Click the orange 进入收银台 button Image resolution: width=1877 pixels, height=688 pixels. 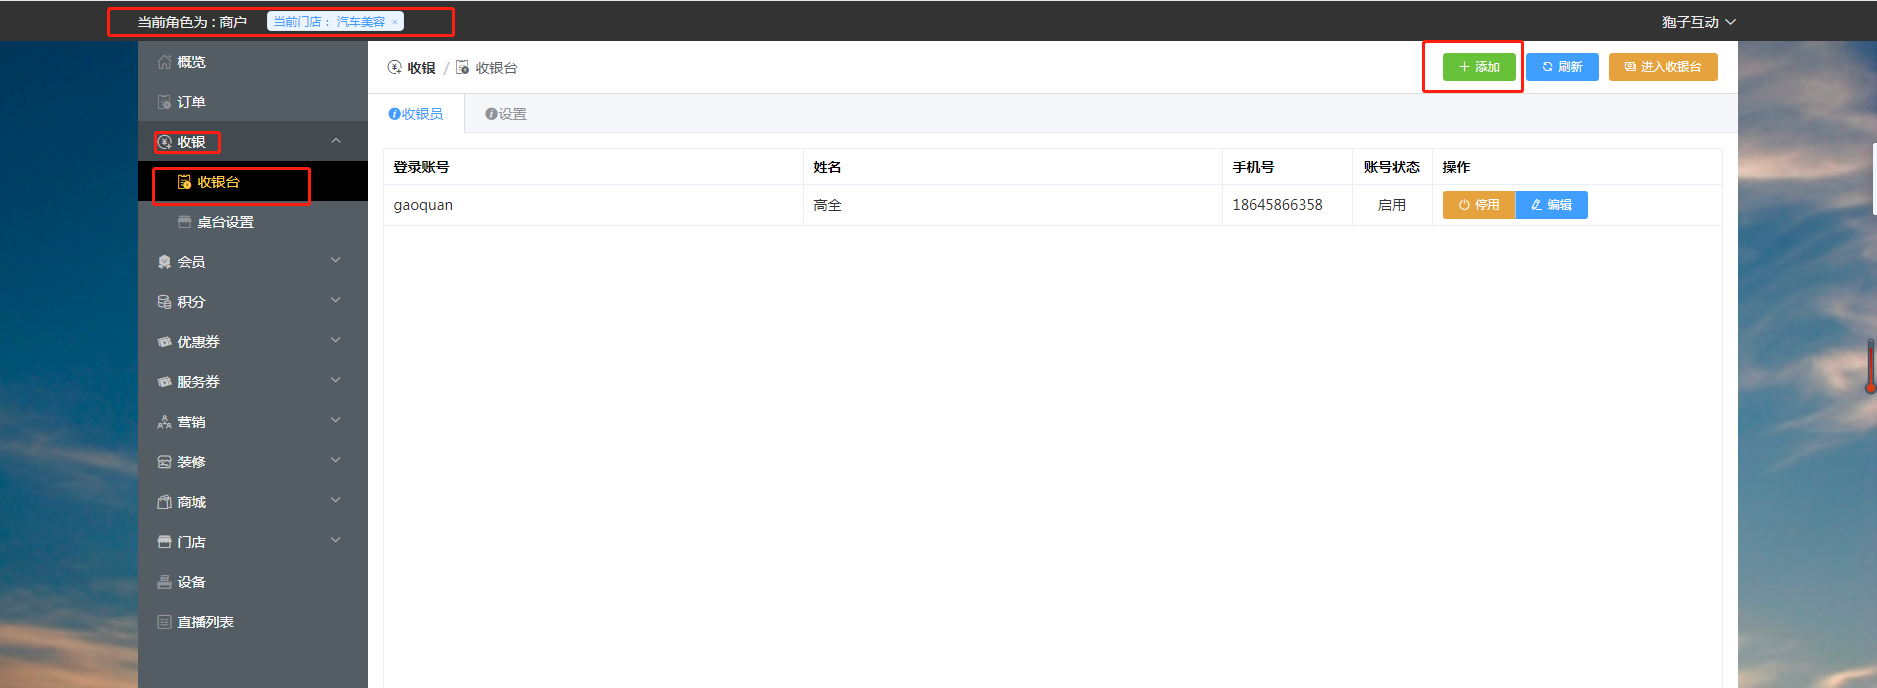point(1663,67)
